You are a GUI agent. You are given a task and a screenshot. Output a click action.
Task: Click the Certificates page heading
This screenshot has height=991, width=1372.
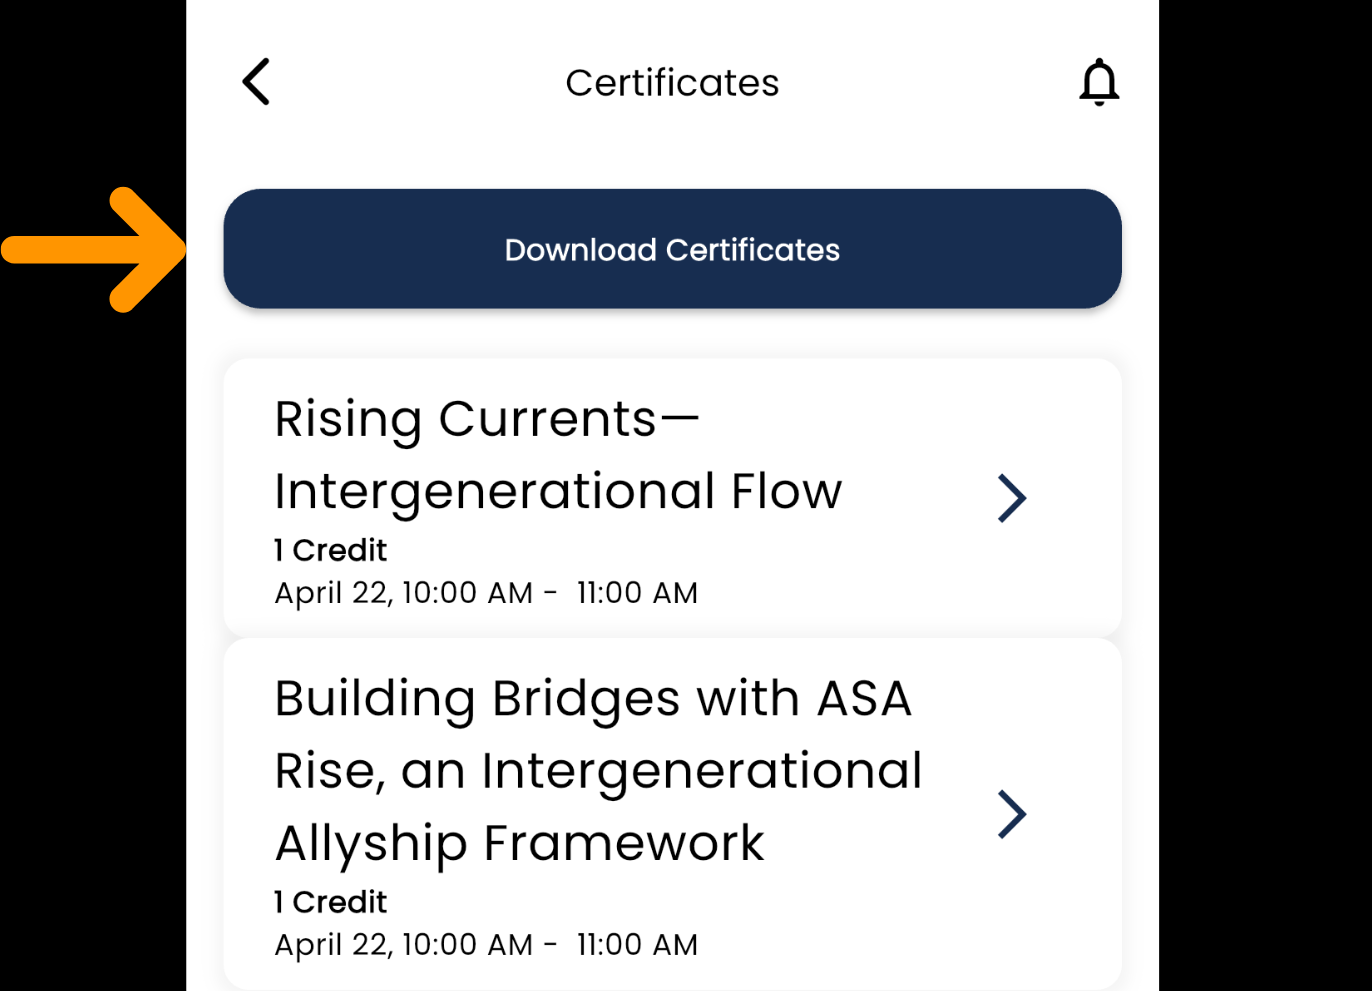click(x=671, y=83)
